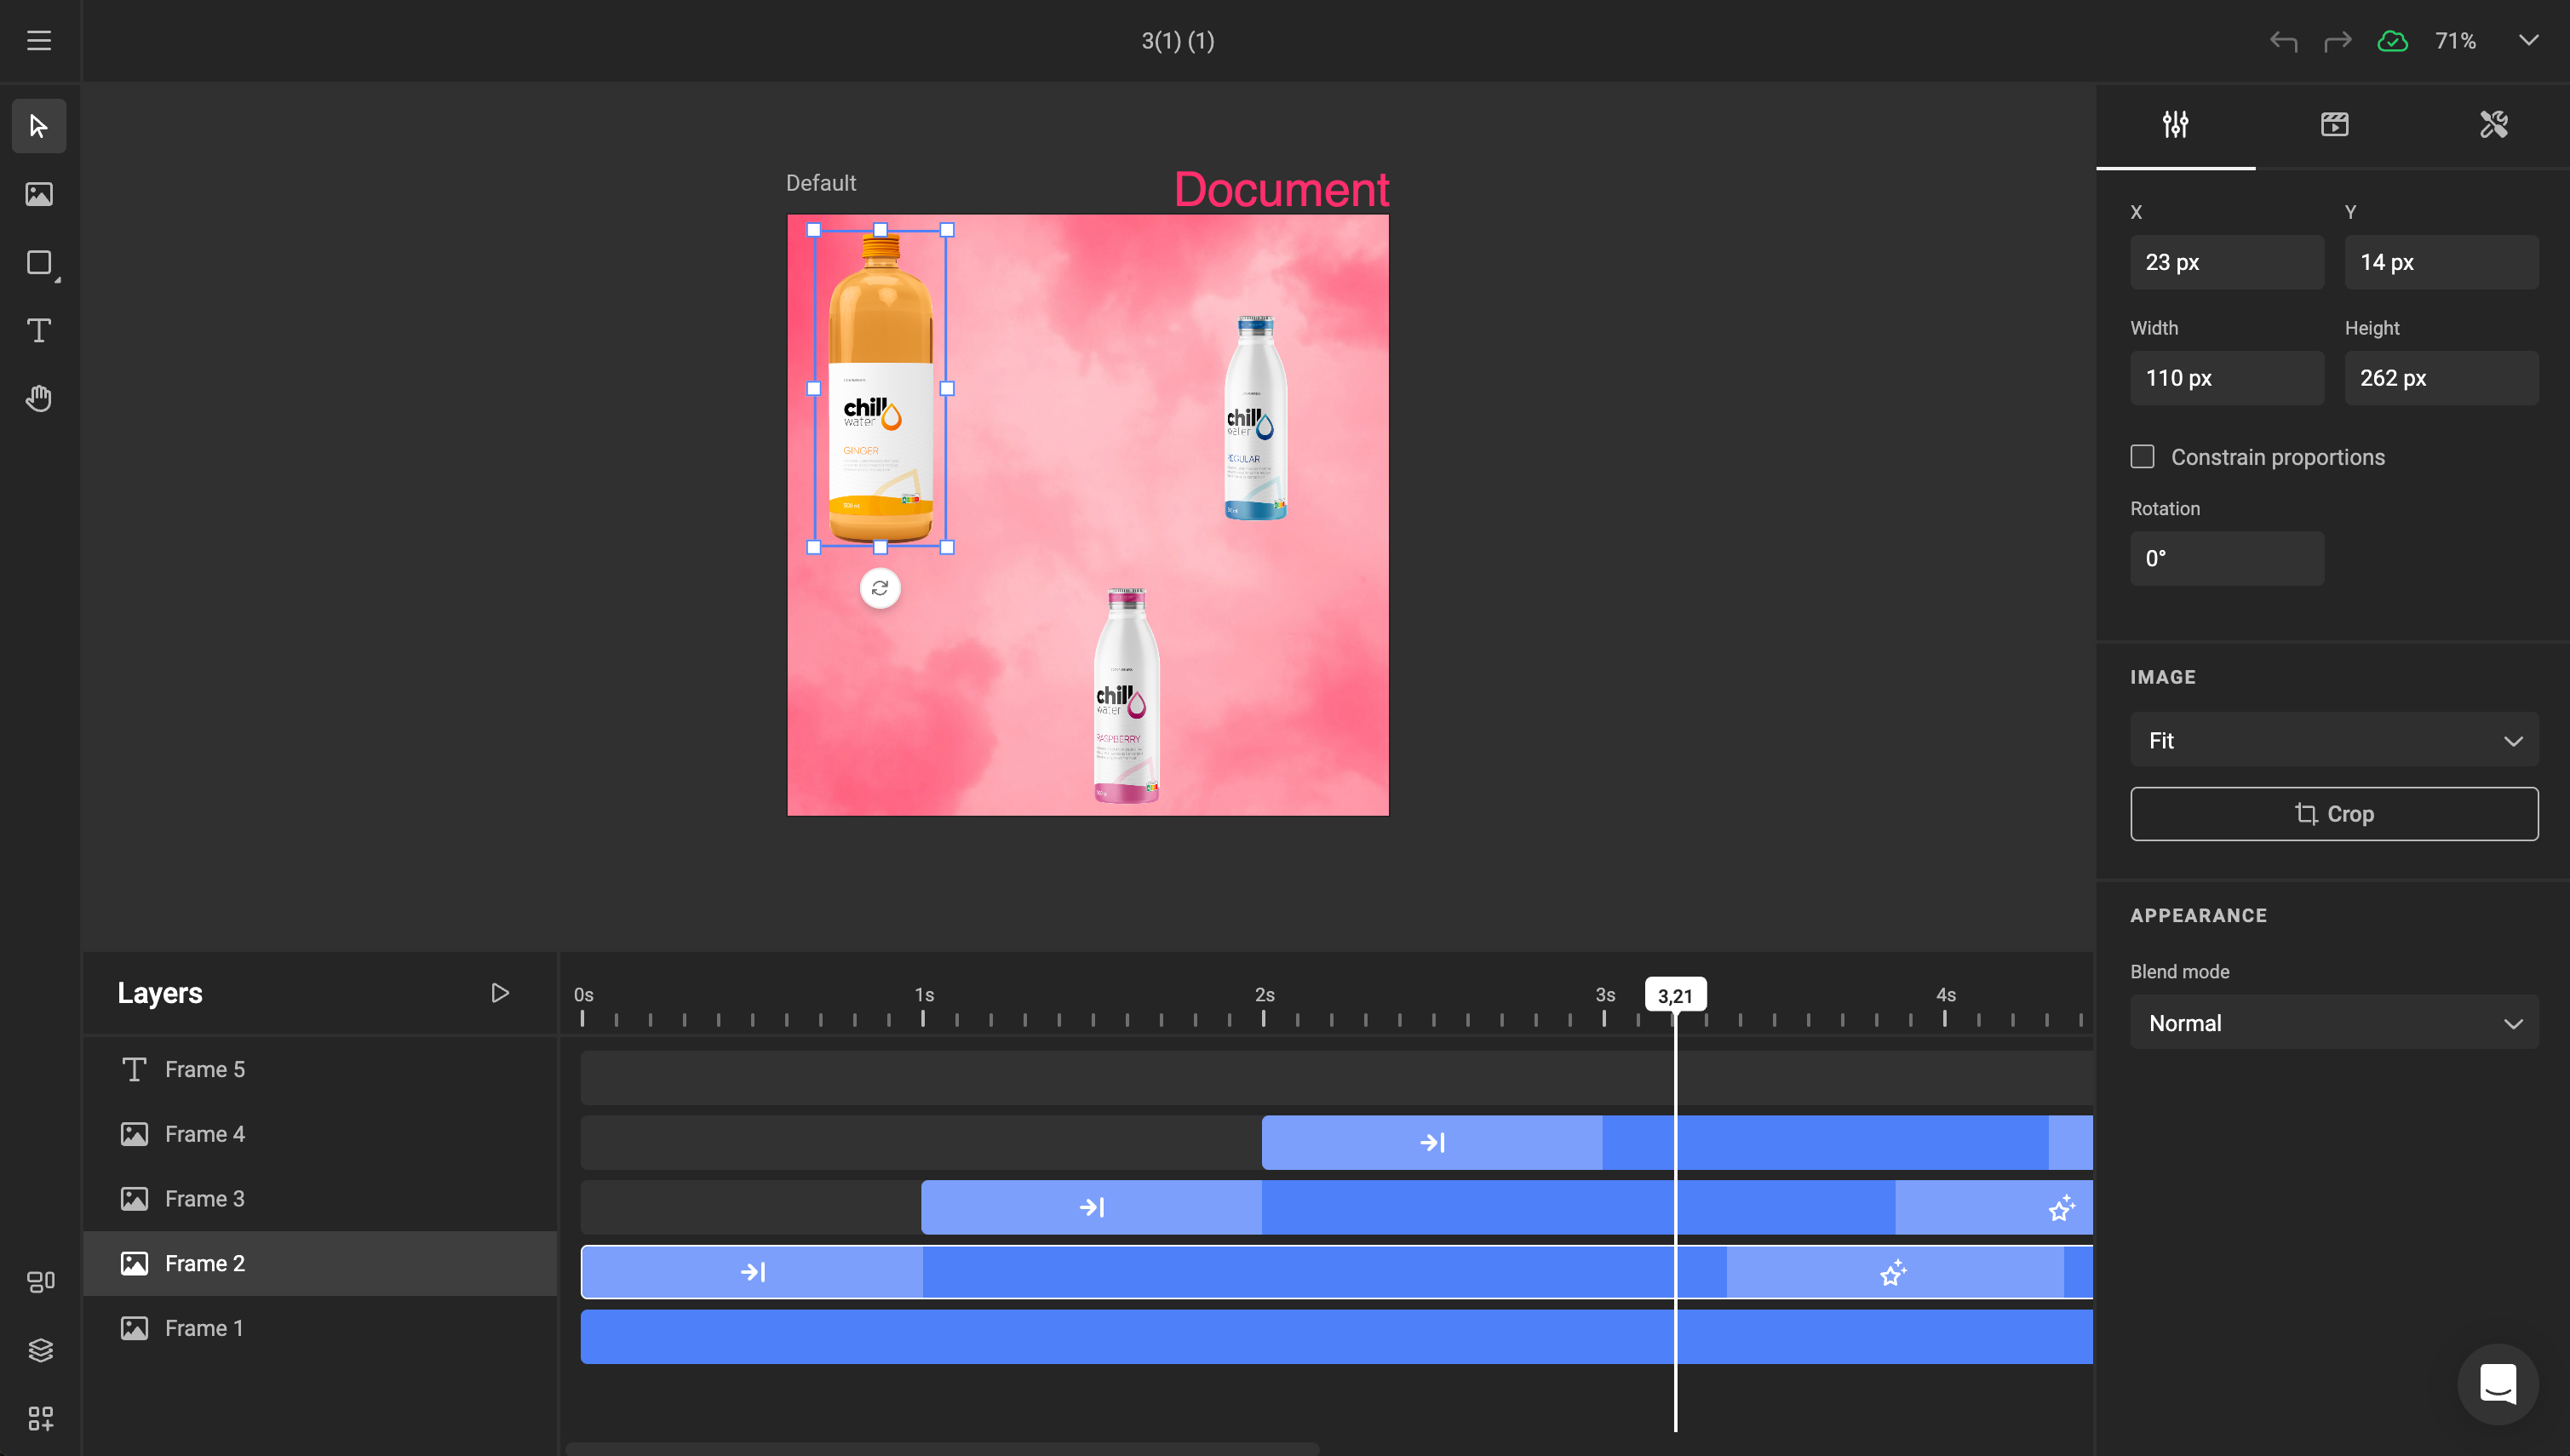Viewport: 2570px width, 1456px height.
Task: Click the Crop button under Image
Action: pyautogui.click(x=2333, y=814)
